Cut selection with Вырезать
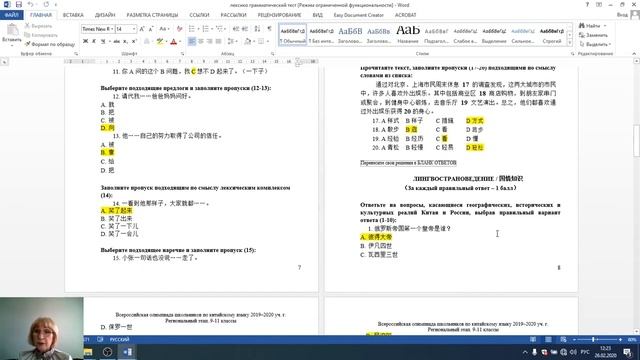Viewport: 640px width, 360px height. coord(38,26)
